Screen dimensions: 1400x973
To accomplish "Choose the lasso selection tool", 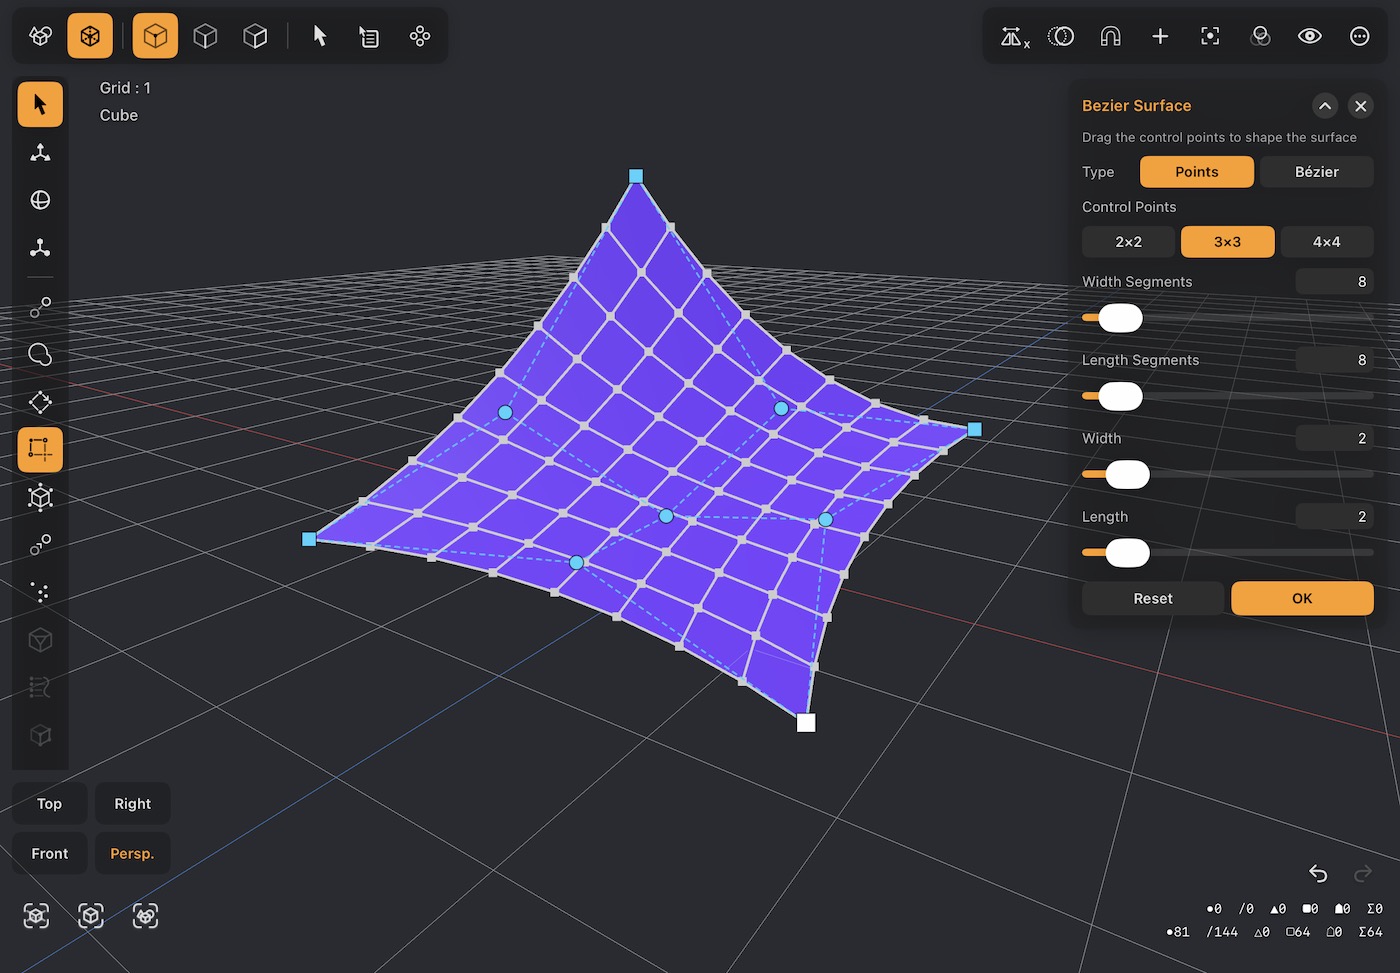I will coord(40,354).
